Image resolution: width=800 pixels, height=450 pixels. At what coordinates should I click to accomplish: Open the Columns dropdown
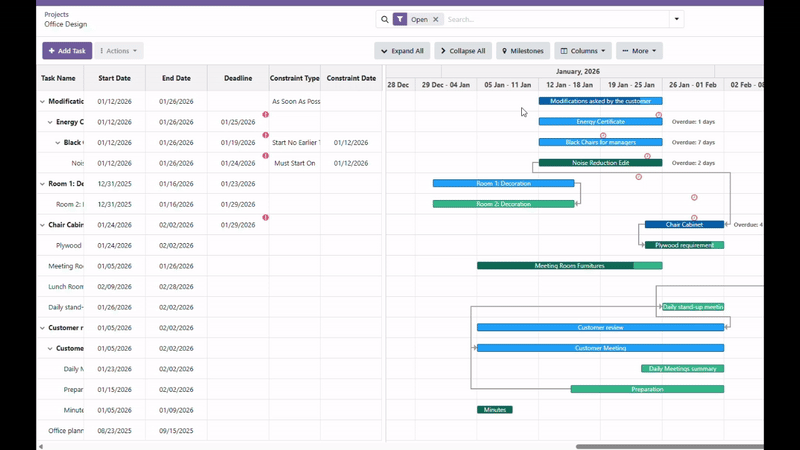(583, 51)
